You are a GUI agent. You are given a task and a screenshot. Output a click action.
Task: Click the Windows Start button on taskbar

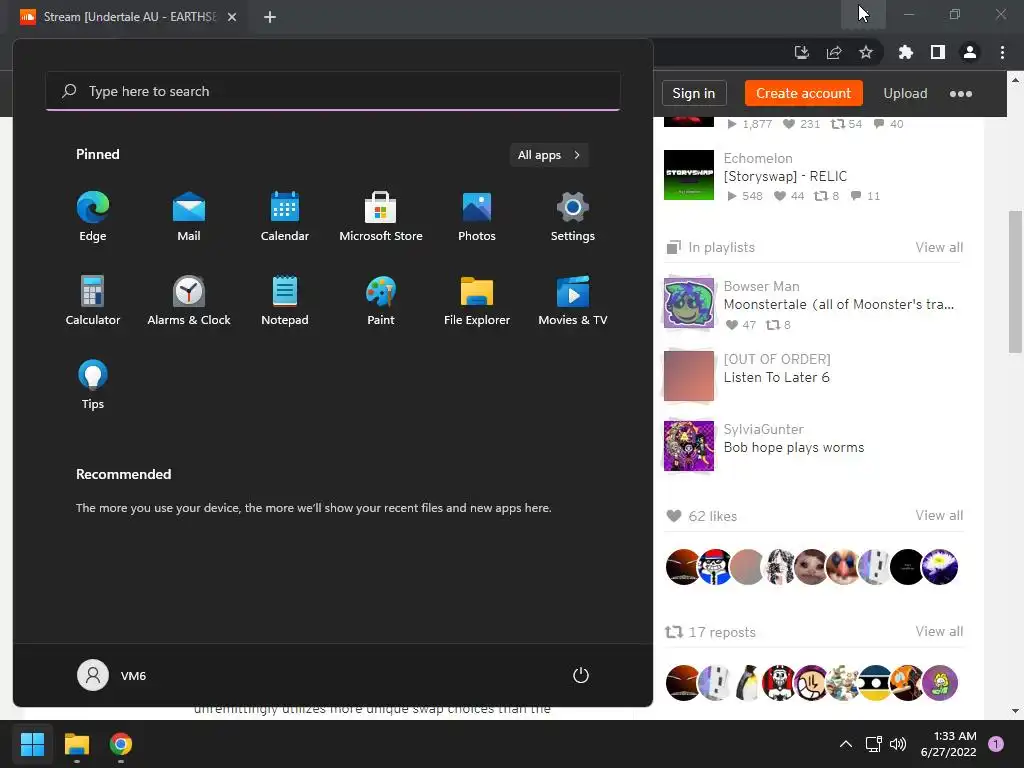pyautogui.click(x=32, y=744)
